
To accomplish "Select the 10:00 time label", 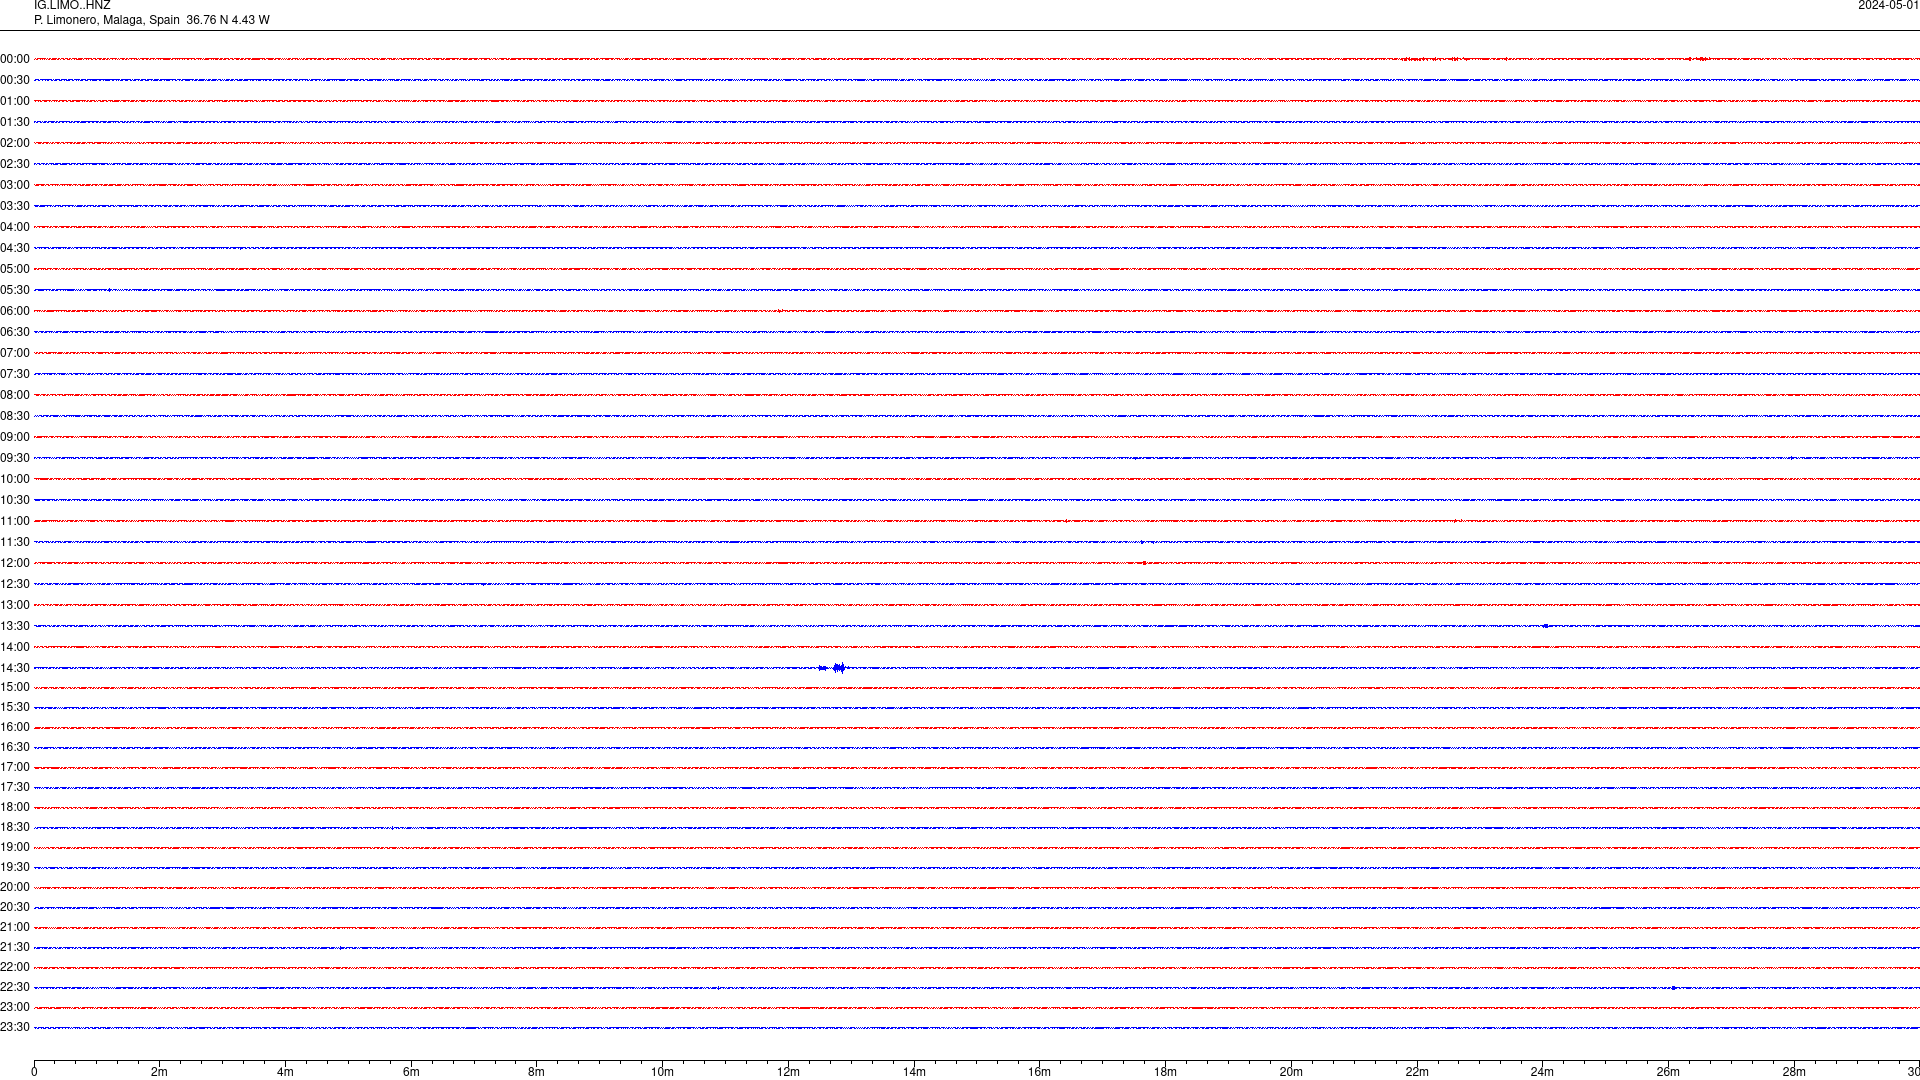I will pyautogui.click(x=15, y=479).
